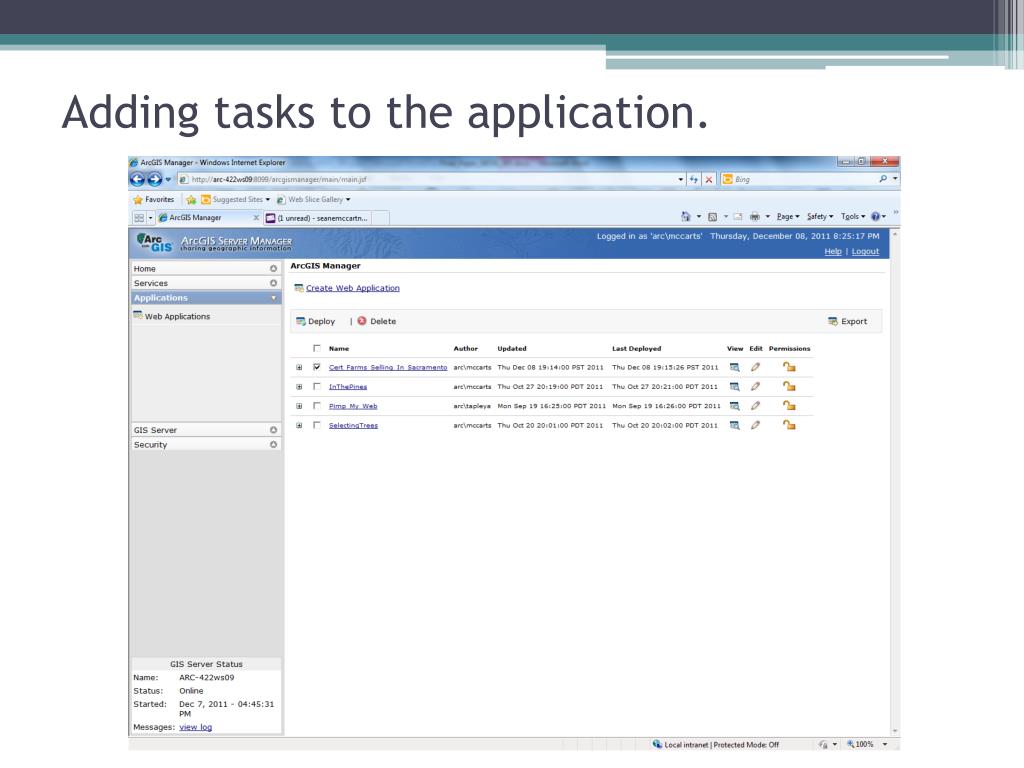The image size is (1024, 768).
Task: Expand the Home panel in sidebar
Action: [274, 268]
